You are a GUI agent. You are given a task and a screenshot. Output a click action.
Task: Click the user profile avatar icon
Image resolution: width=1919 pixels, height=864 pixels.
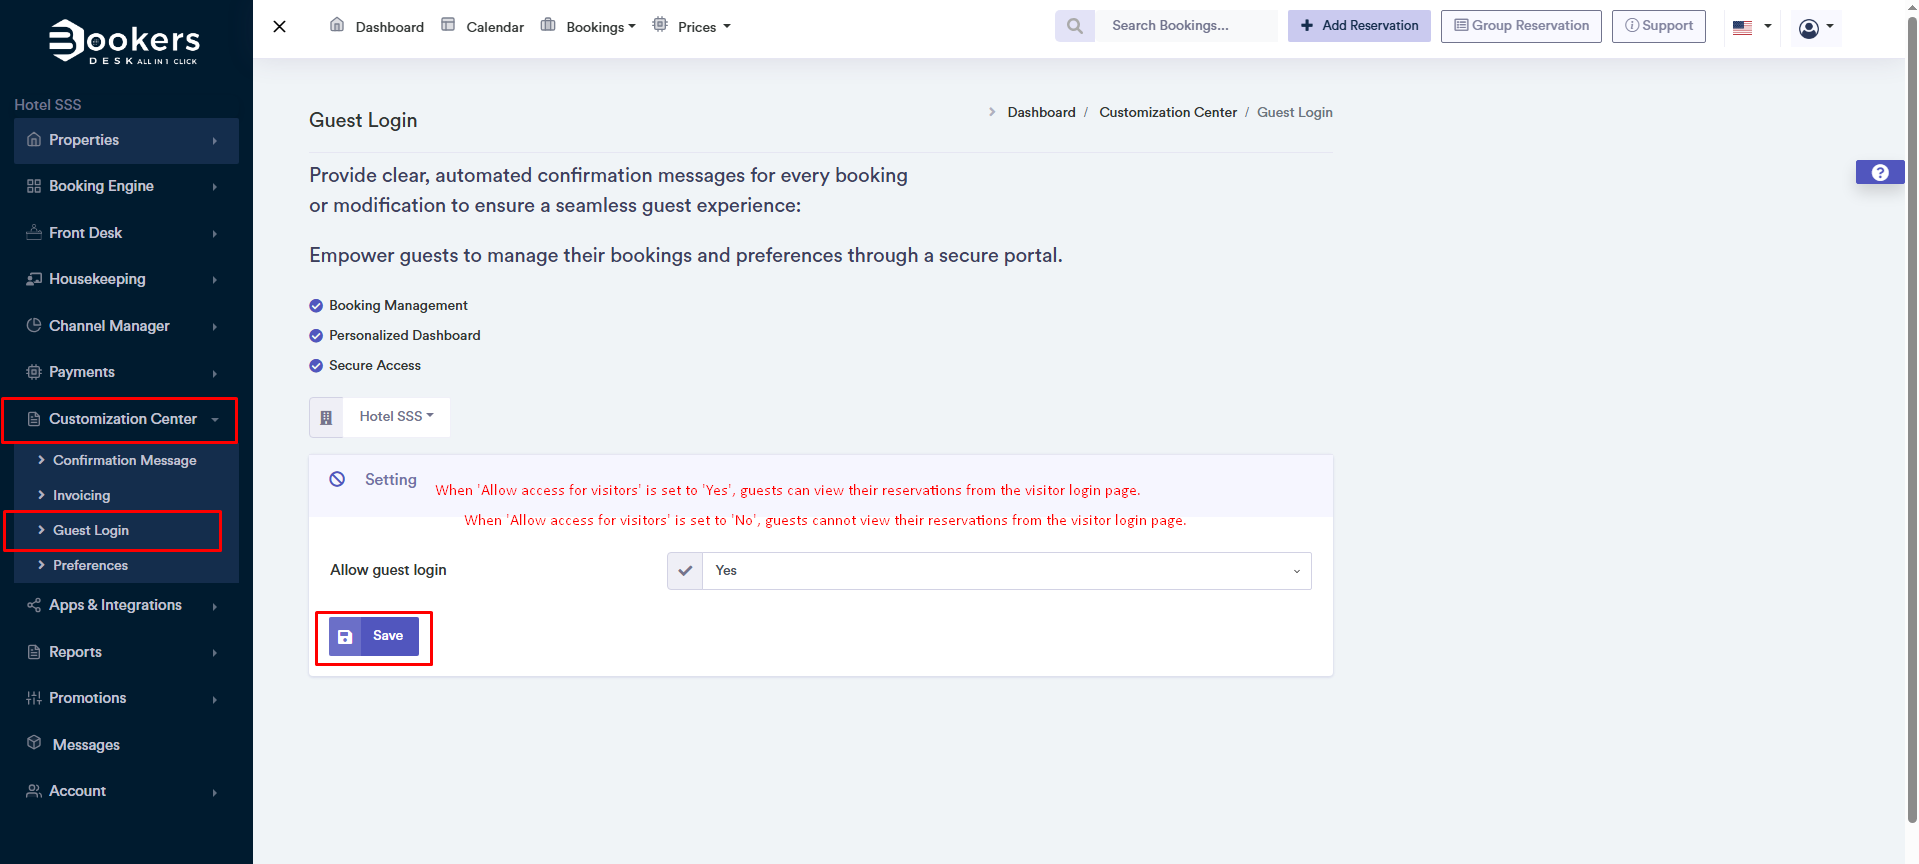click(1808, 28)
